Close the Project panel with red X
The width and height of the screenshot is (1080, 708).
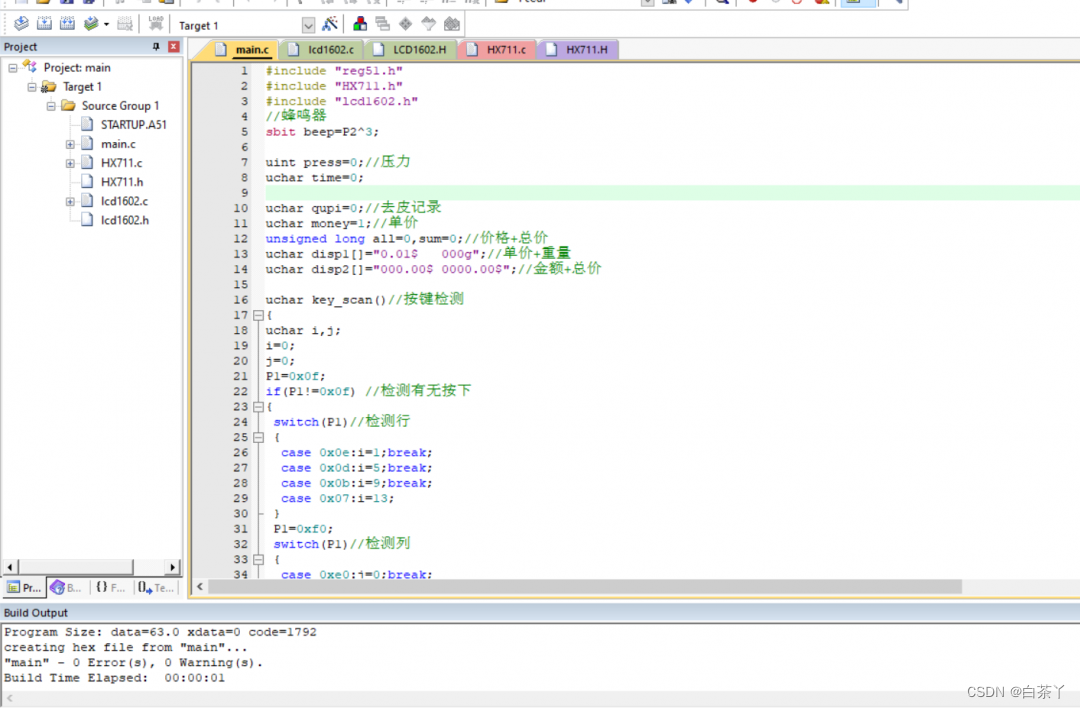(173, 47)
